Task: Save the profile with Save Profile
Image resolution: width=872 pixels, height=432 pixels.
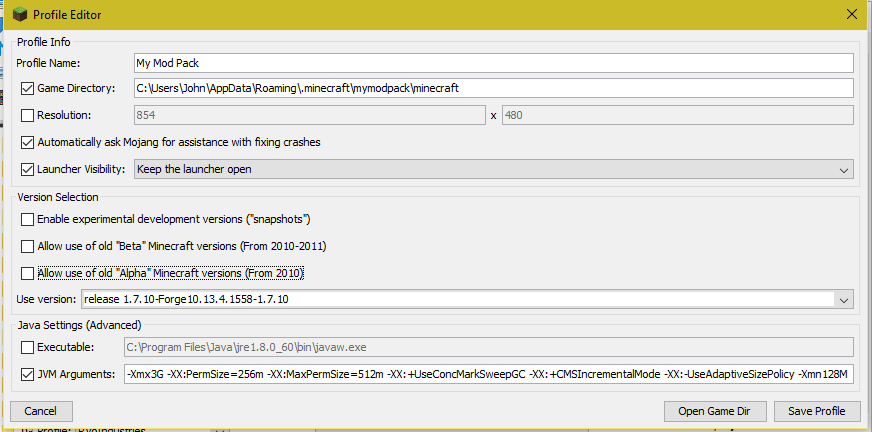Action: (816, 411)
